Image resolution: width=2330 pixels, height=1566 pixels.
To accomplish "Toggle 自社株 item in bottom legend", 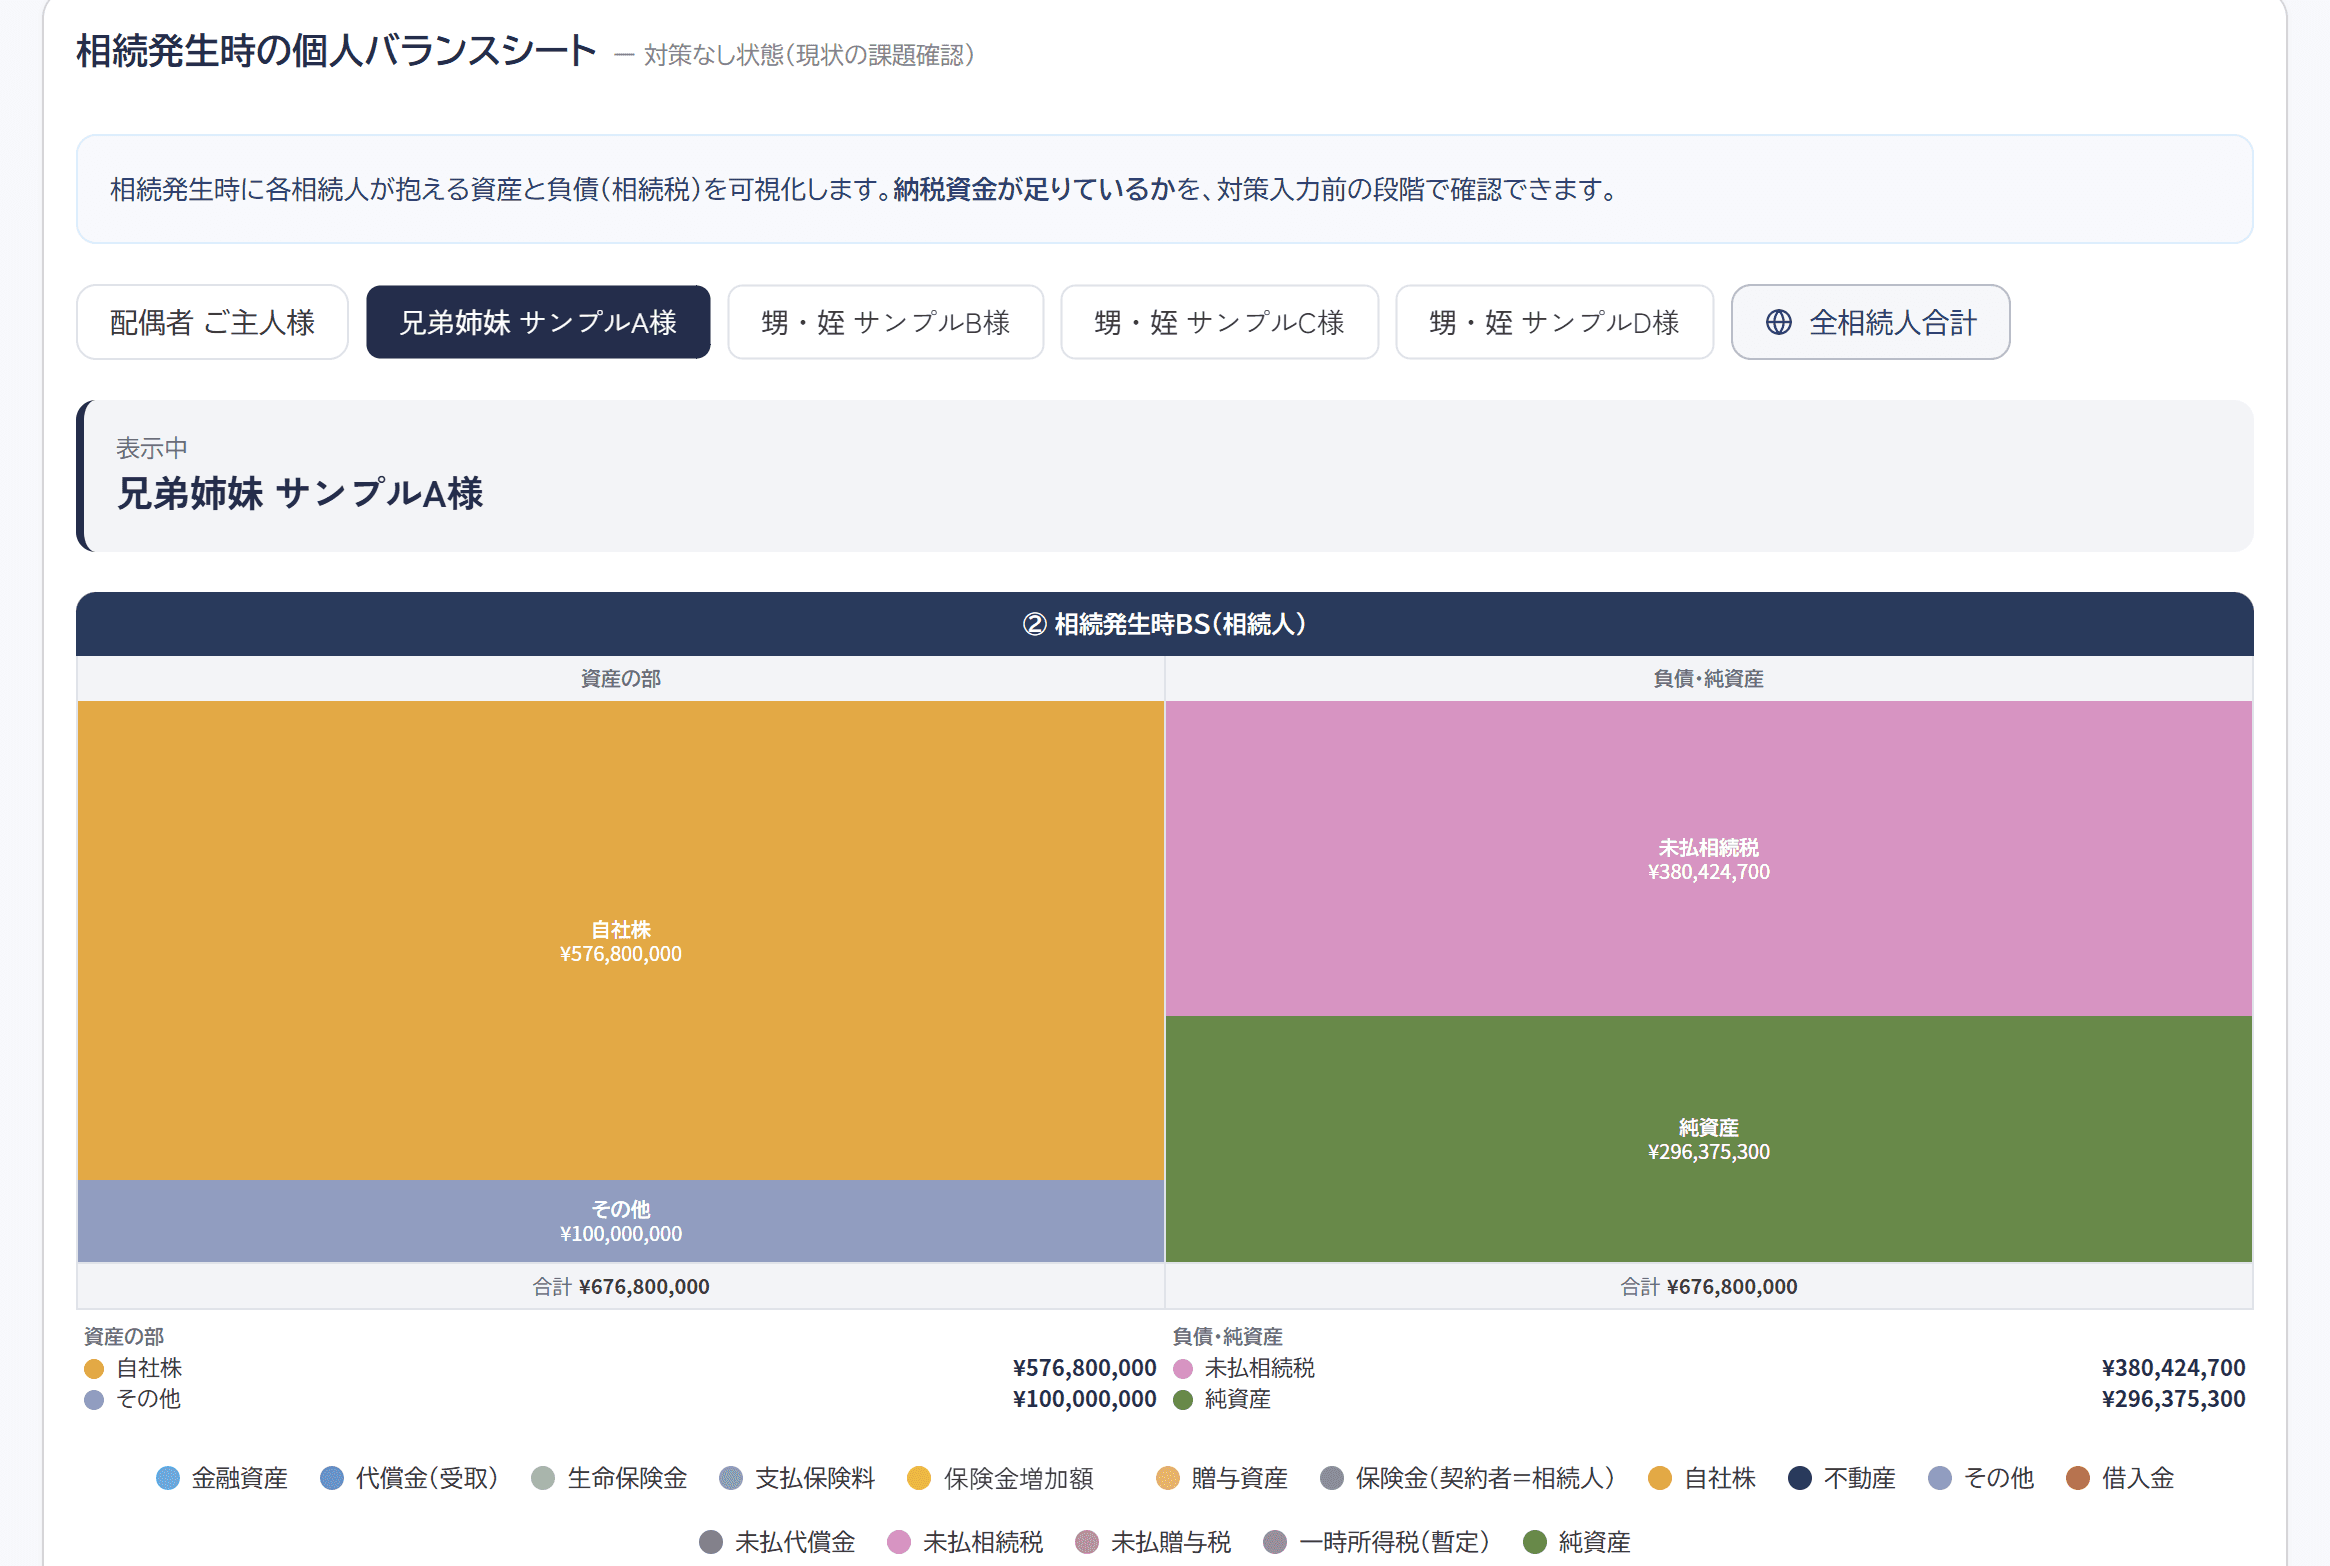I will 1702,1478.
